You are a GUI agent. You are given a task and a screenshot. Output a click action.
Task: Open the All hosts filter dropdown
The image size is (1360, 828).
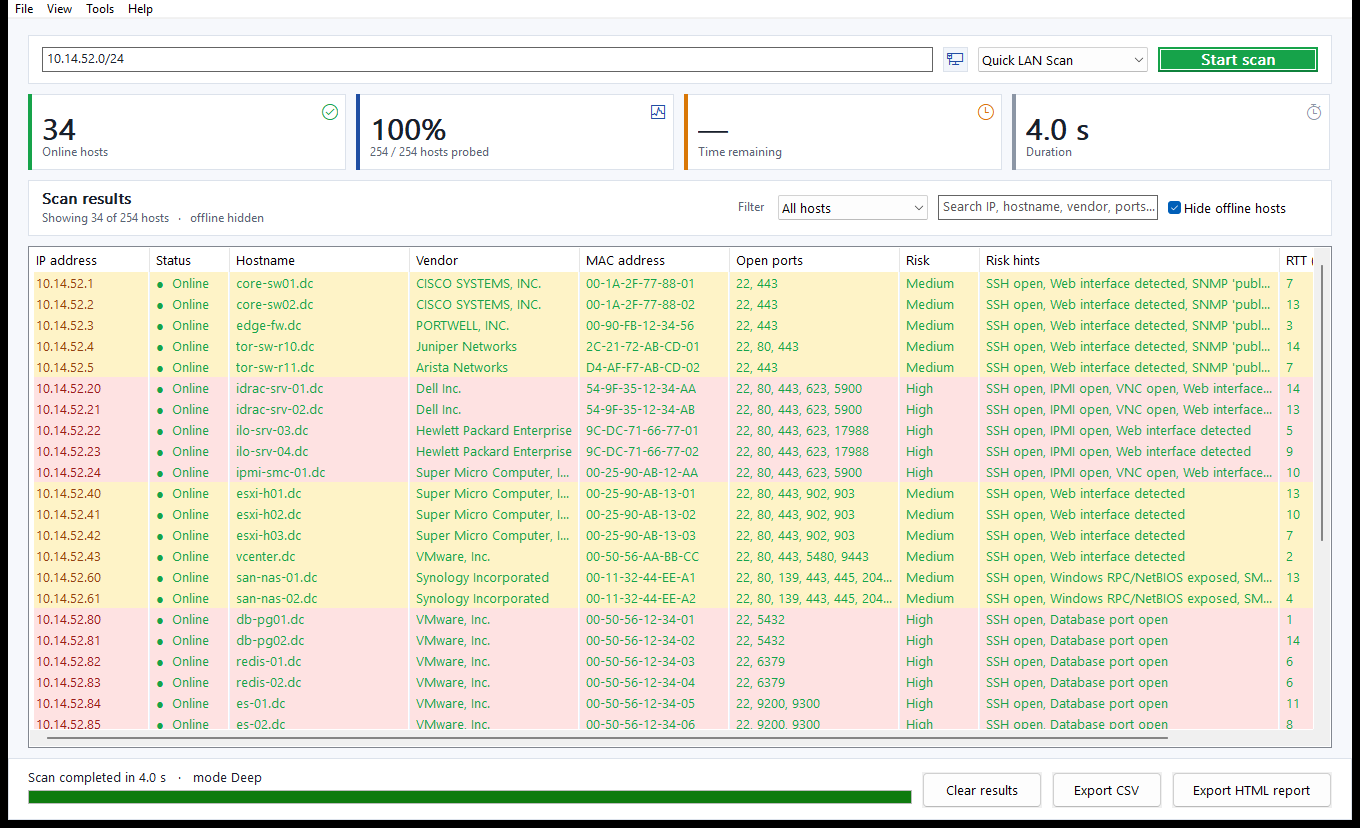click(853, 208)
